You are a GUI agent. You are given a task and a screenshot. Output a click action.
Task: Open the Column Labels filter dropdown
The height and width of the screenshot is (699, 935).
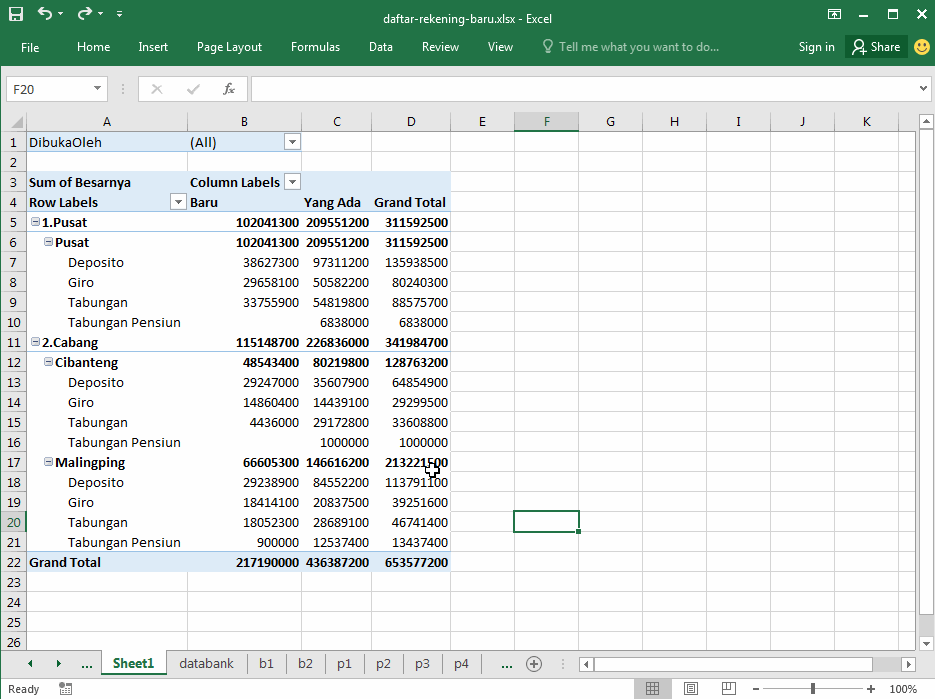291,181
